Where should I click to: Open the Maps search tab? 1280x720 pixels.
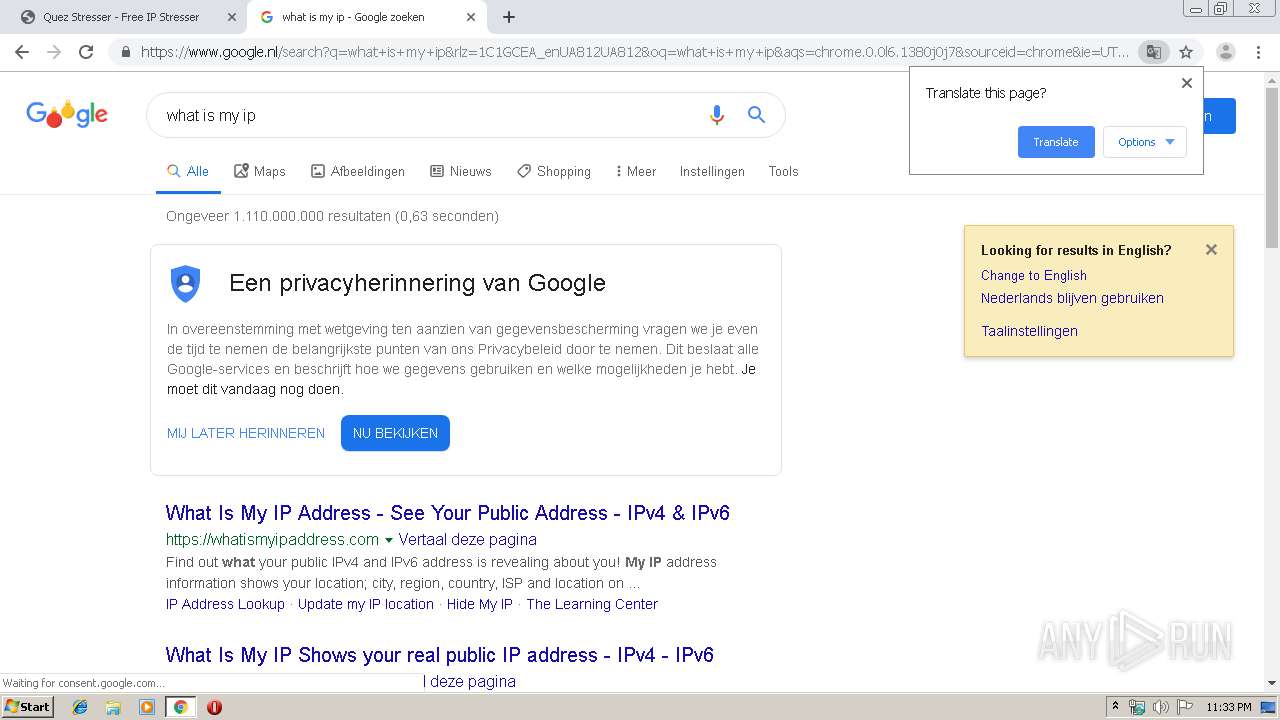(260, 171)
